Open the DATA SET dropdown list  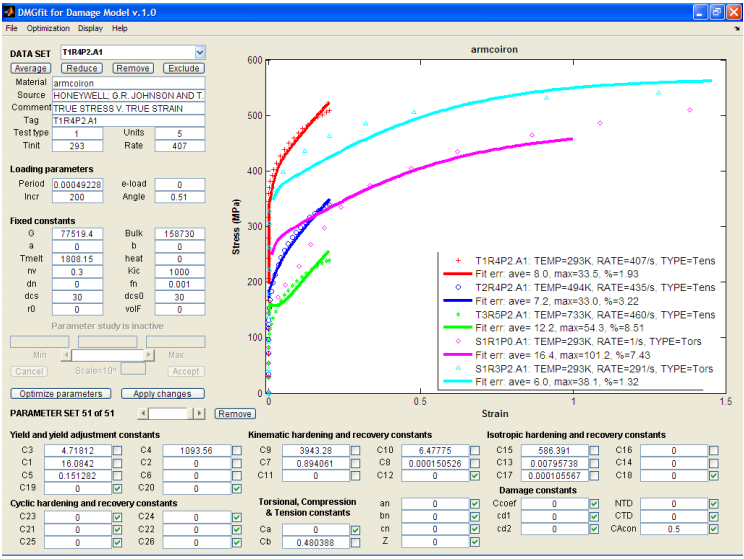tap(199, 51)
